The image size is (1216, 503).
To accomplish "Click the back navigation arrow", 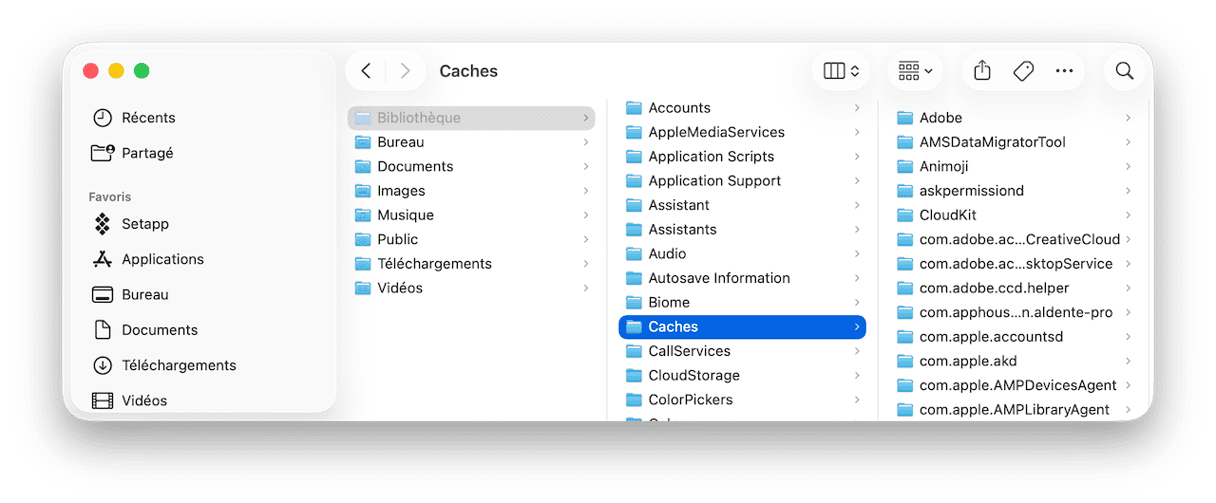I will [x=366, y=71].
